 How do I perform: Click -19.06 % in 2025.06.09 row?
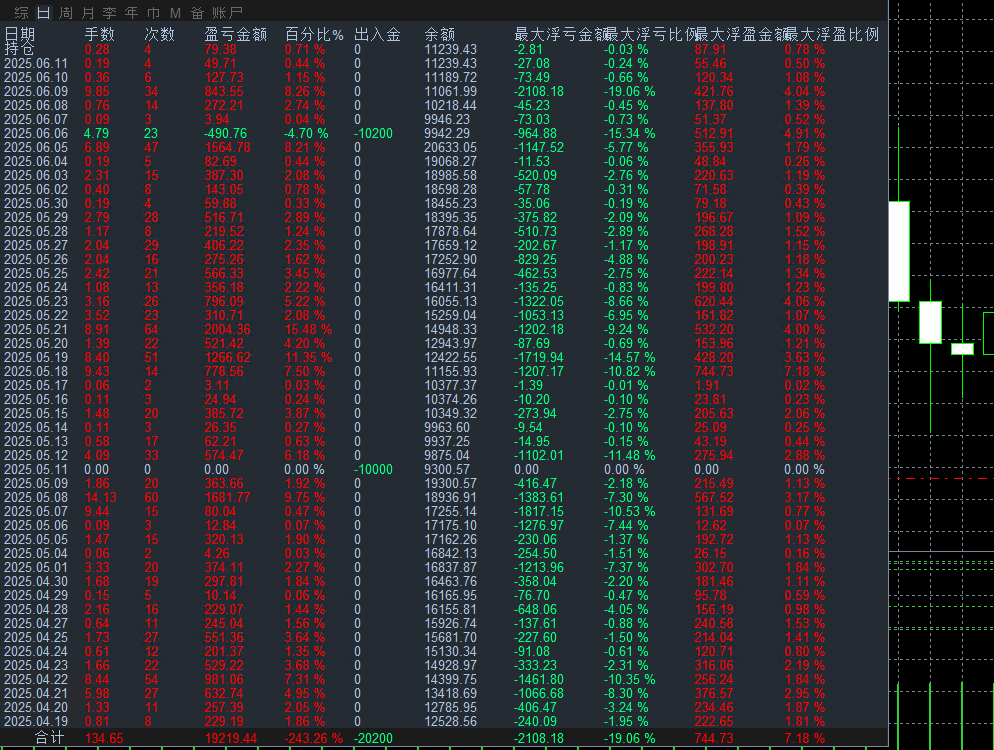[x=629, y=91]
